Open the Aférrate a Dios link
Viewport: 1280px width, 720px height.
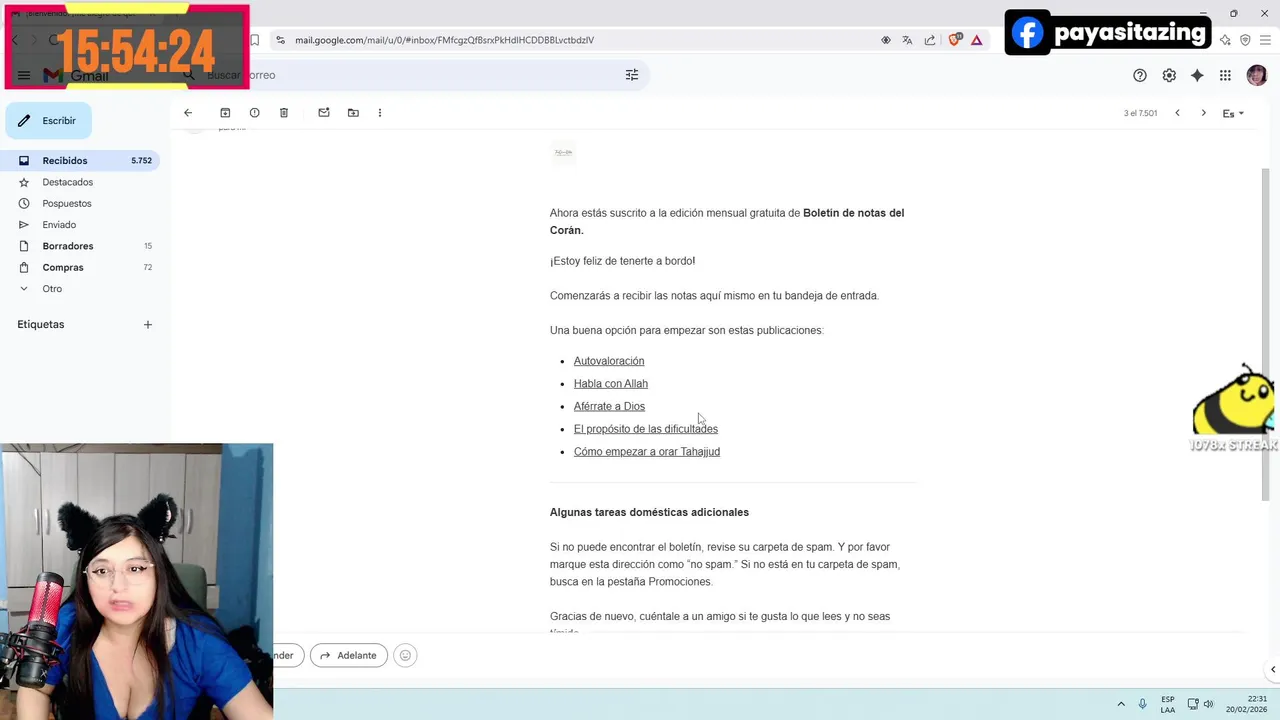(609, 406)
